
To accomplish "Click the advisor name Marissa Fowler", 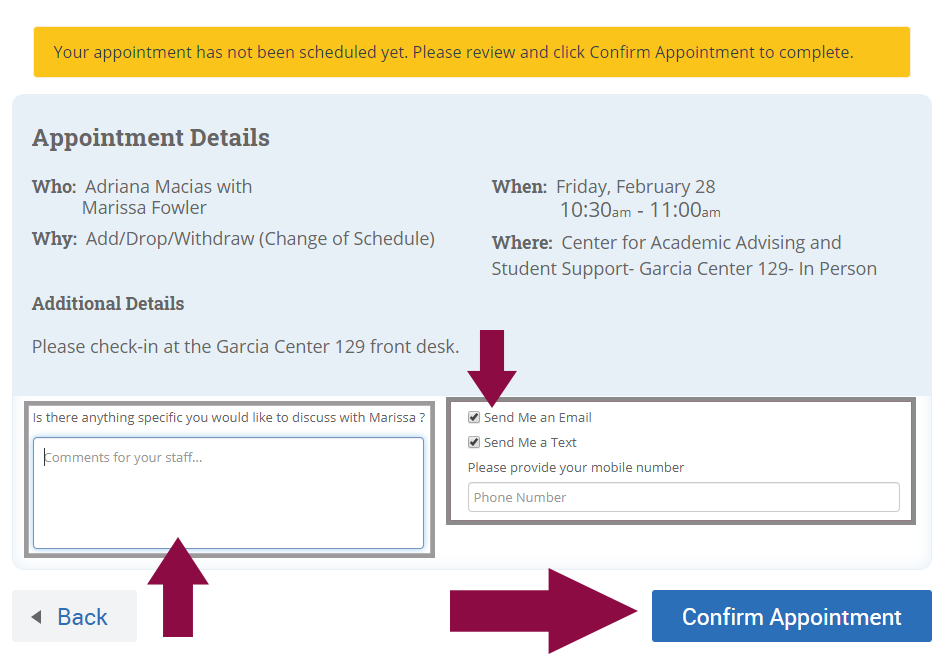I will pyautogui.click(x=144, y=208).
